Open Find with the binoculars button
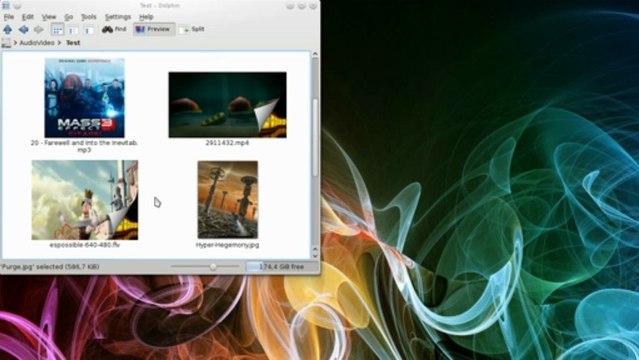The image size is (639, 360). click(x=114, y=29)
